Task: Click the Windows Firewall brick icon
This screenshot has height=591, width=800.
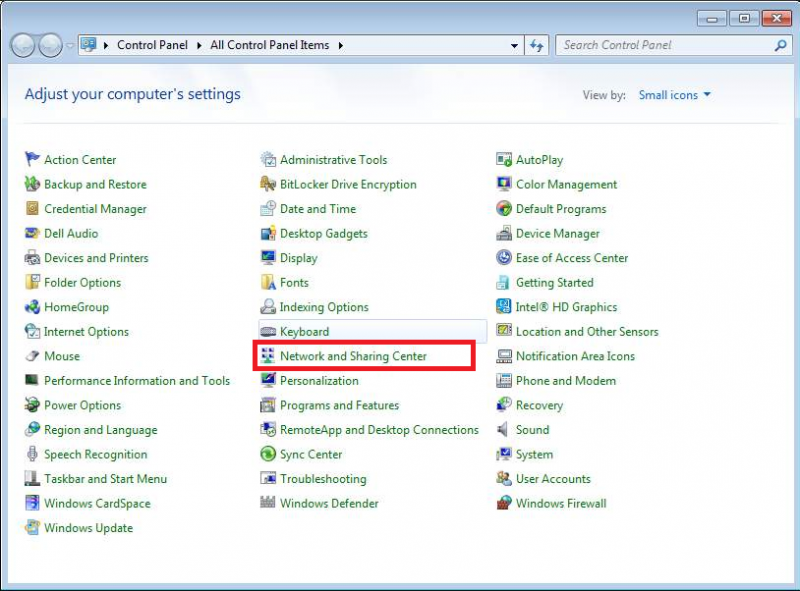Action: [x=504, y=503]
